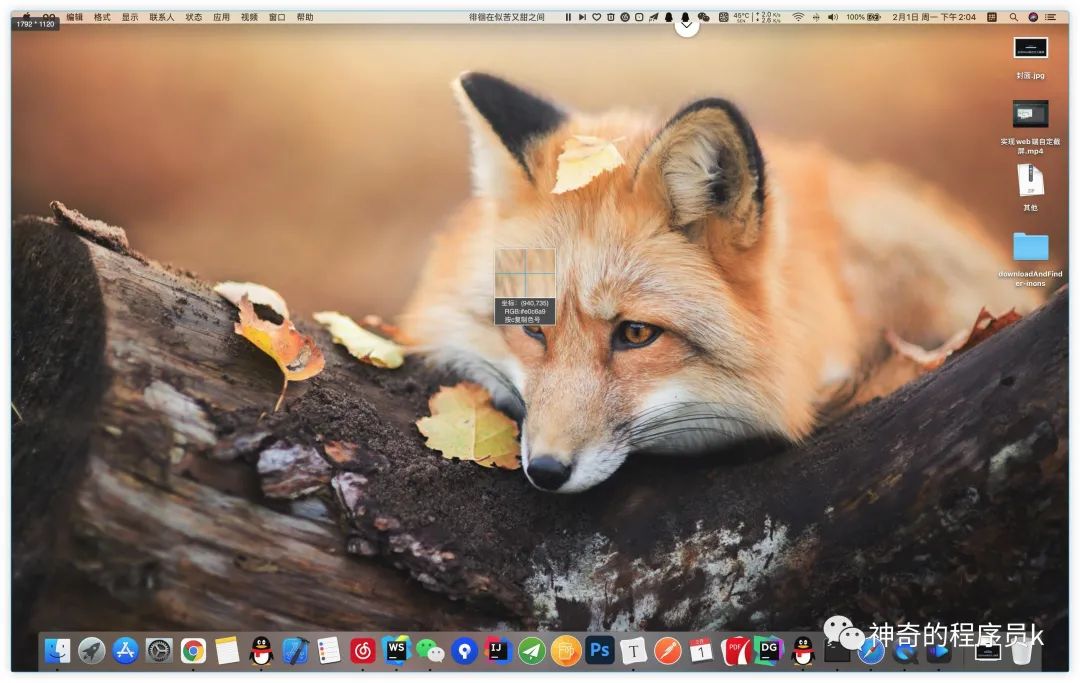Open the 状态 menu
Image resolution: width=1080 pixels, height=683 pixels.
tap(194, 17)
